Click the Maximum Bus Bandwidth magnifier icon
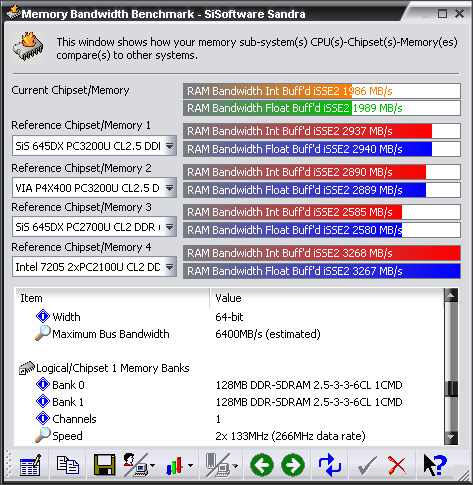 (43, 333)
